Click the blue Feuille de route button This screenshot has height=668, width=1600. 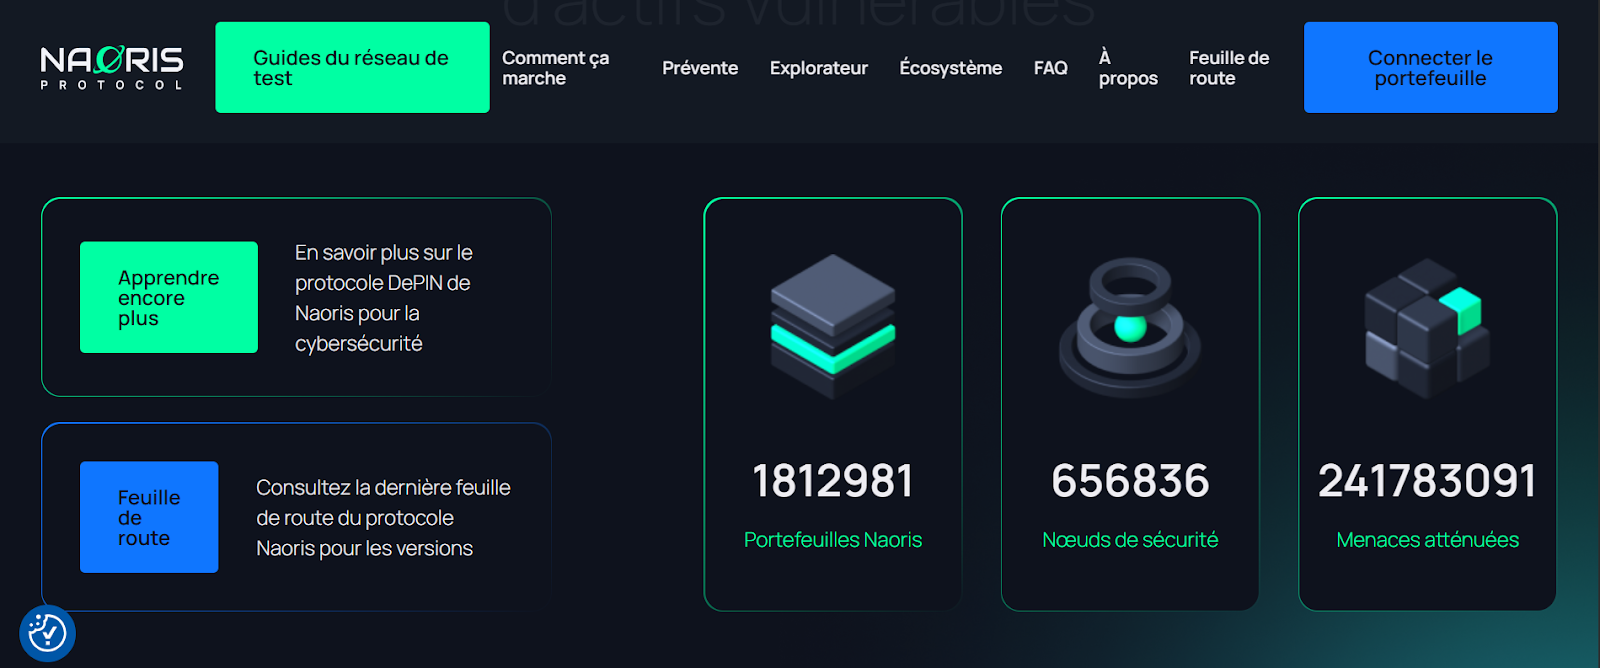[149, 517]
